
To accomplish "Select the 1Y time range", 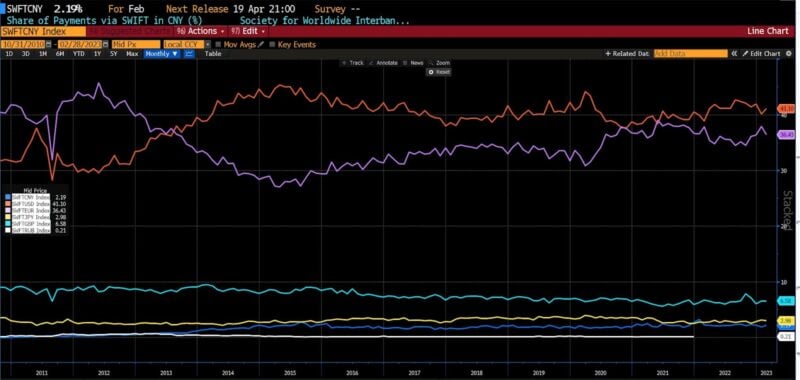I will point(97,53).
